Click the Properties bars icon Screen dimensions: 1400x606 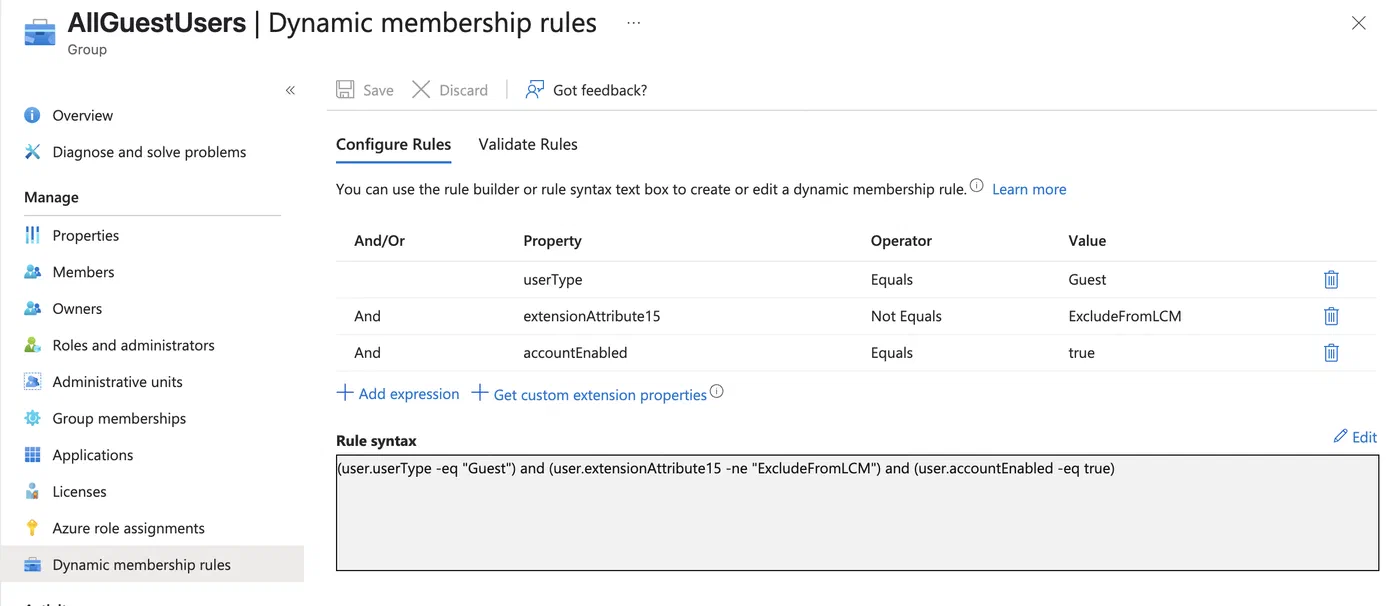[x=33, y=235]
